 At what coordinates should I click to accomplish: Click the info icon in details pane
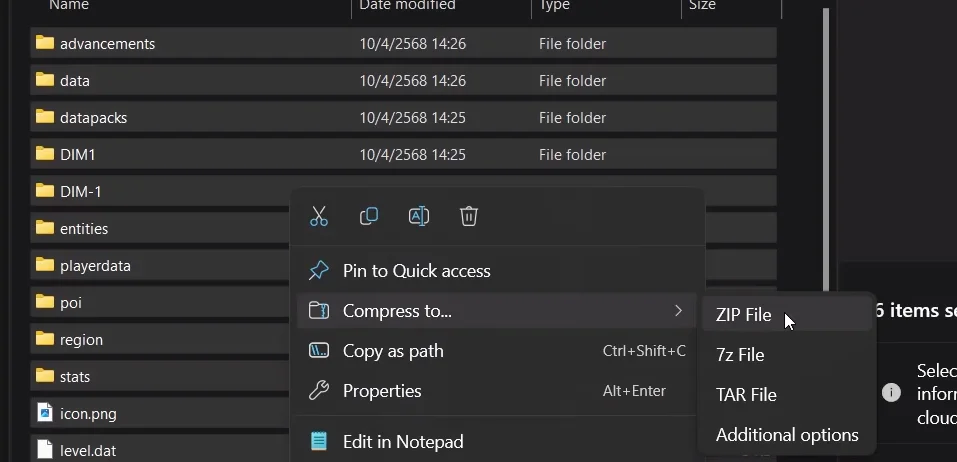coord(891,392)
